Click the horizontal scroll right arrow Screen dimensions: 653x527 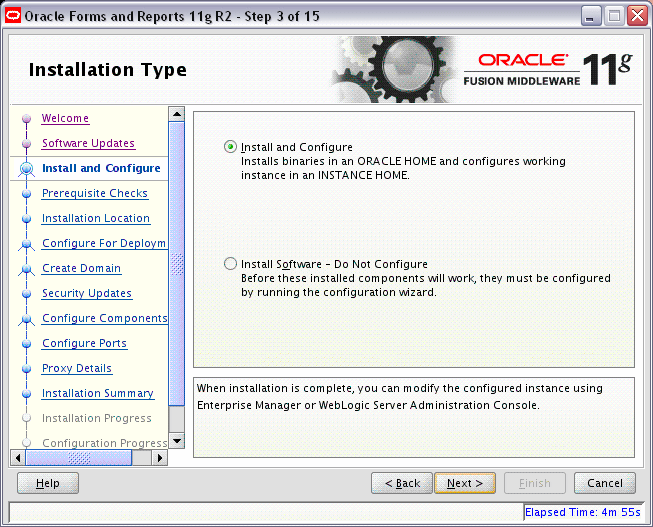coord(160,457)
